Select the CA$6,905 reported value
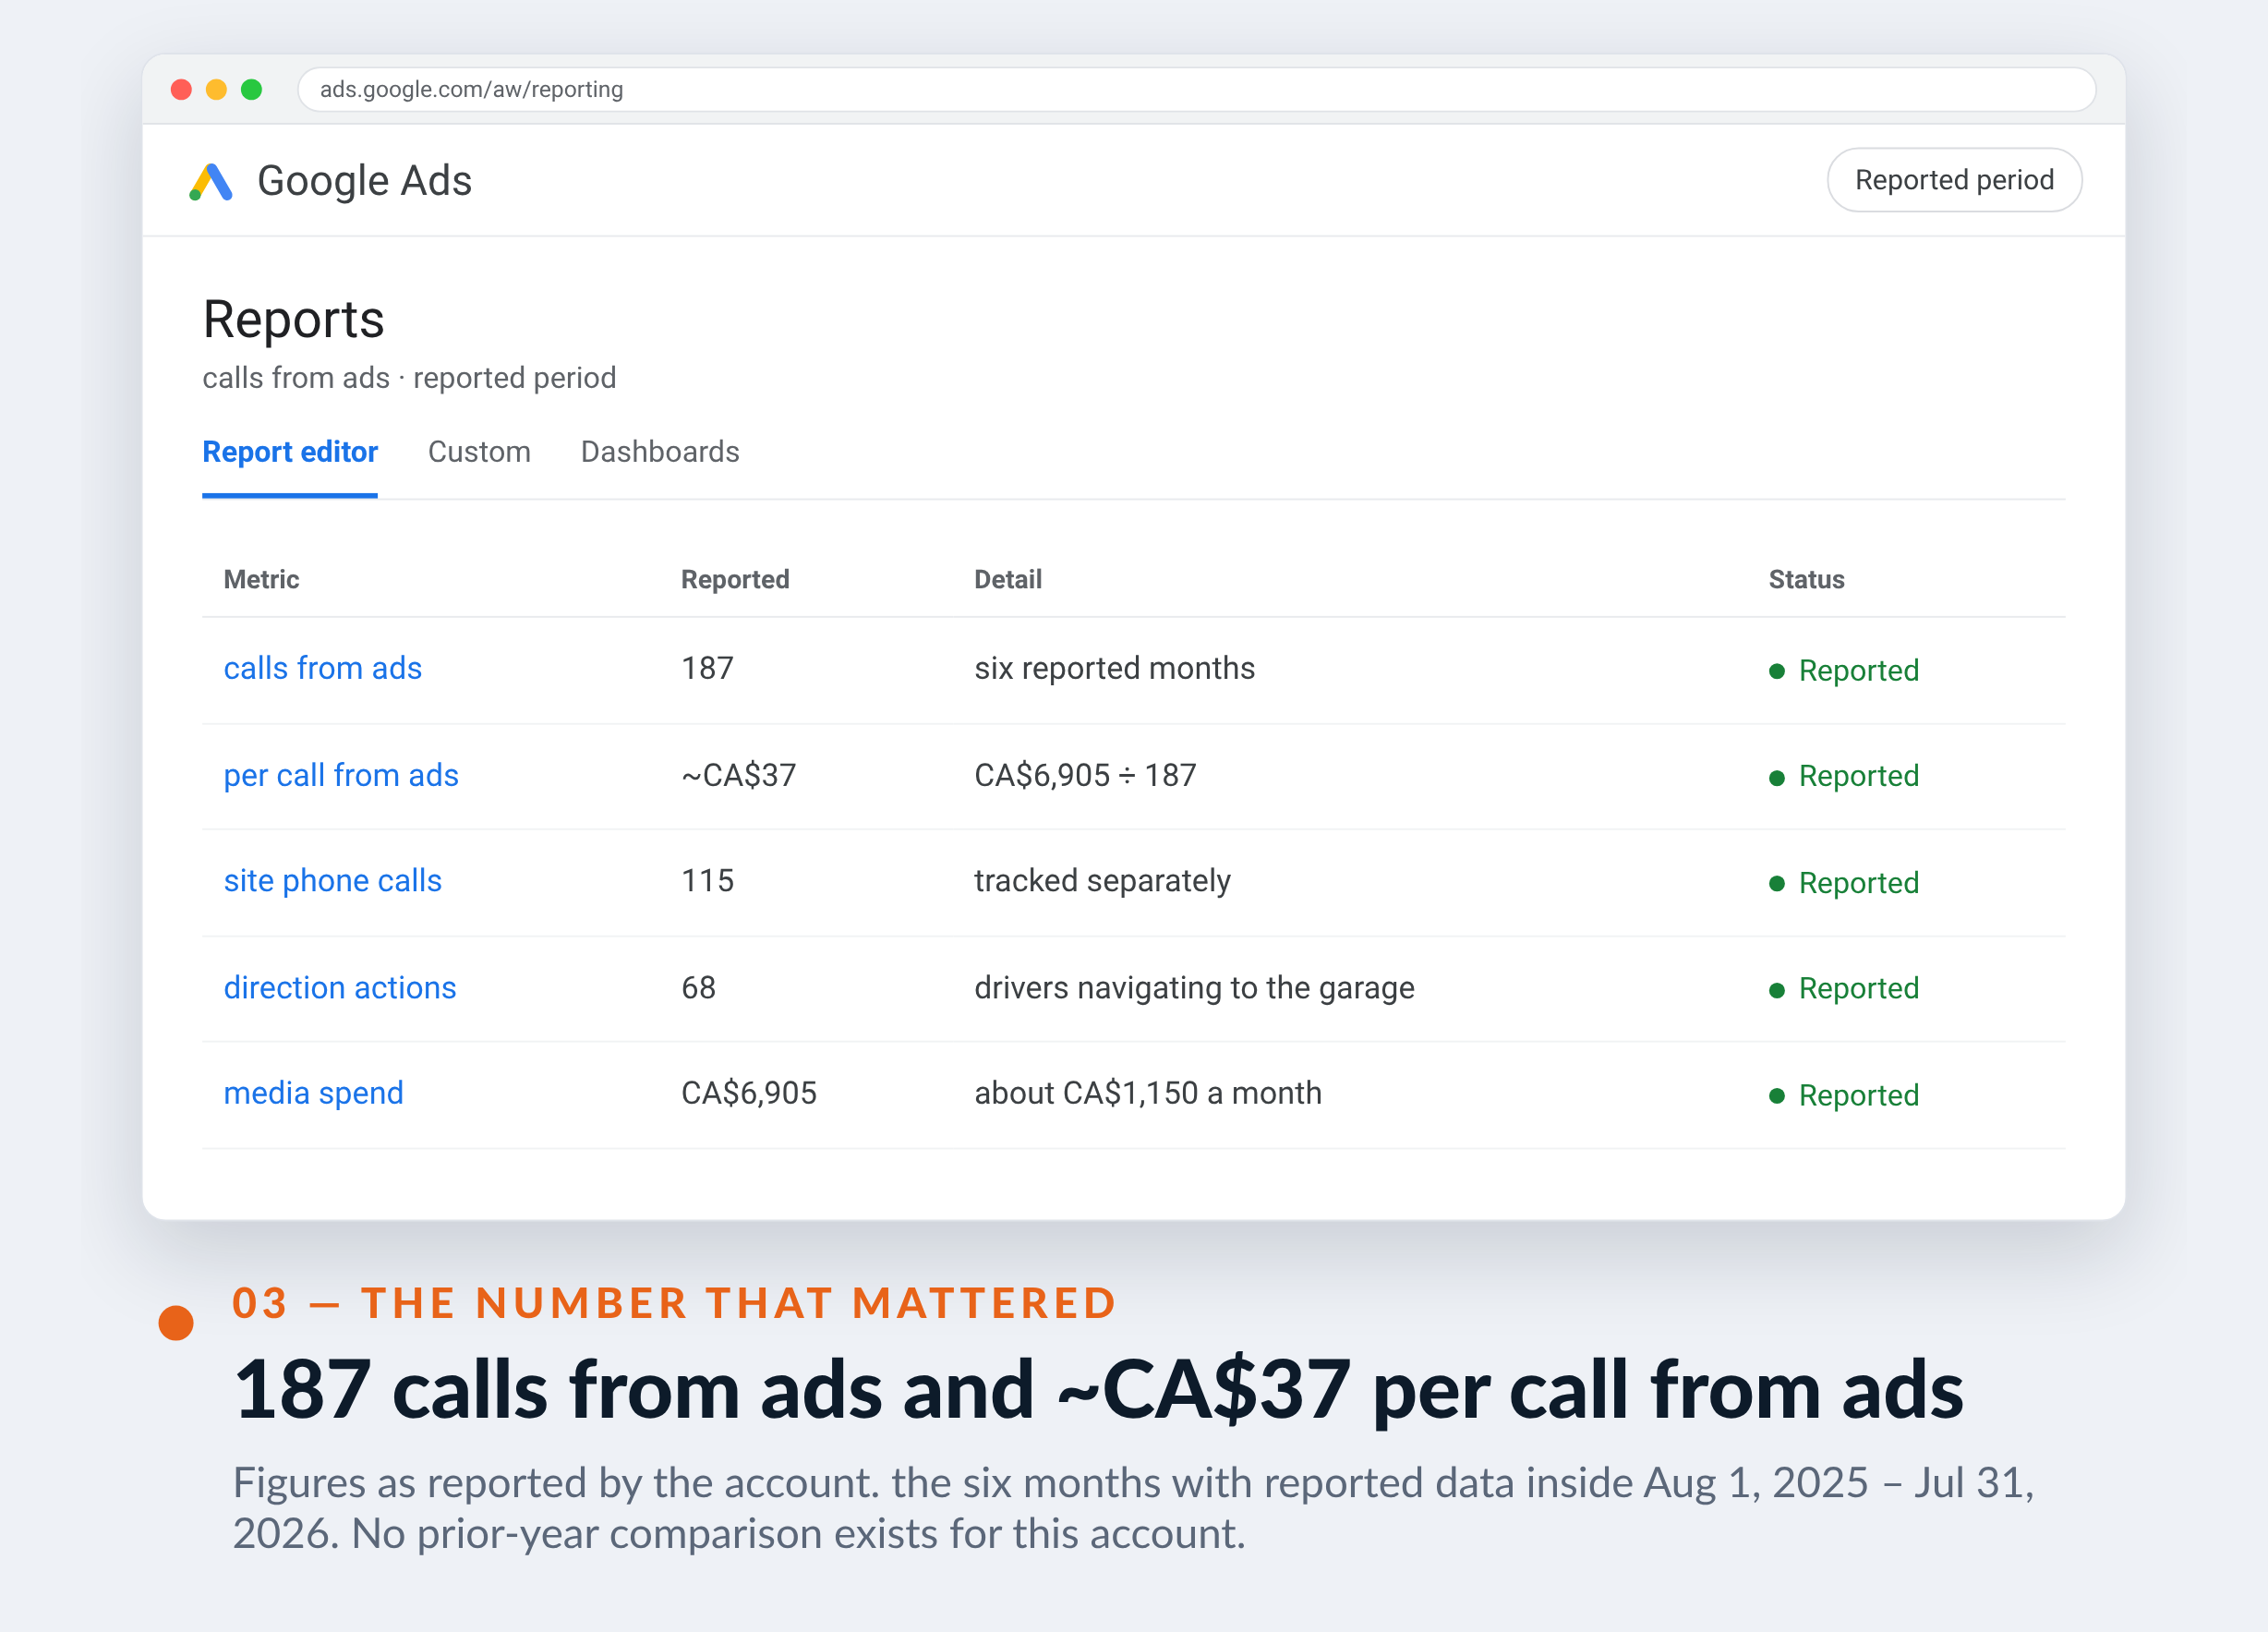 [x=749, y=1093]
